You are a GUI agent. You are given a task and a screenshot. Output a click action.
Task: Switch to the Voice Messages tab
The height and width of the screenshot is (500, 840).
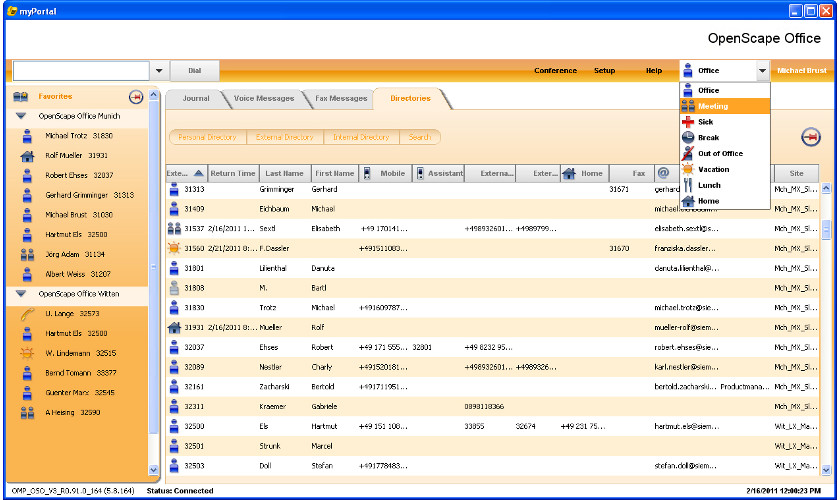tap(264, 99)
